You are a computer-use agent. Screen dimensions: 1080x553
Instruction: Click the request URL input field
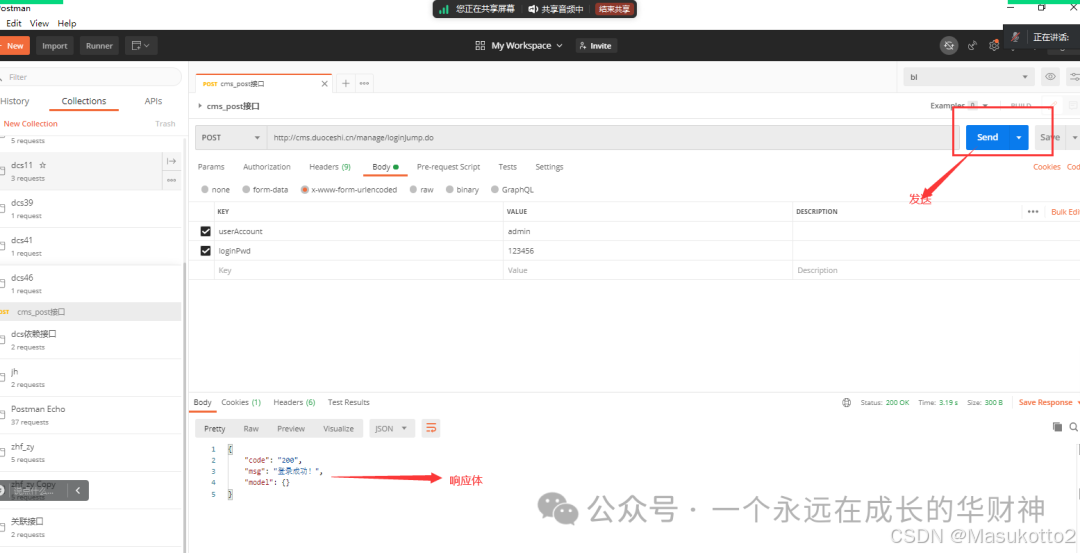pos(610,137)
